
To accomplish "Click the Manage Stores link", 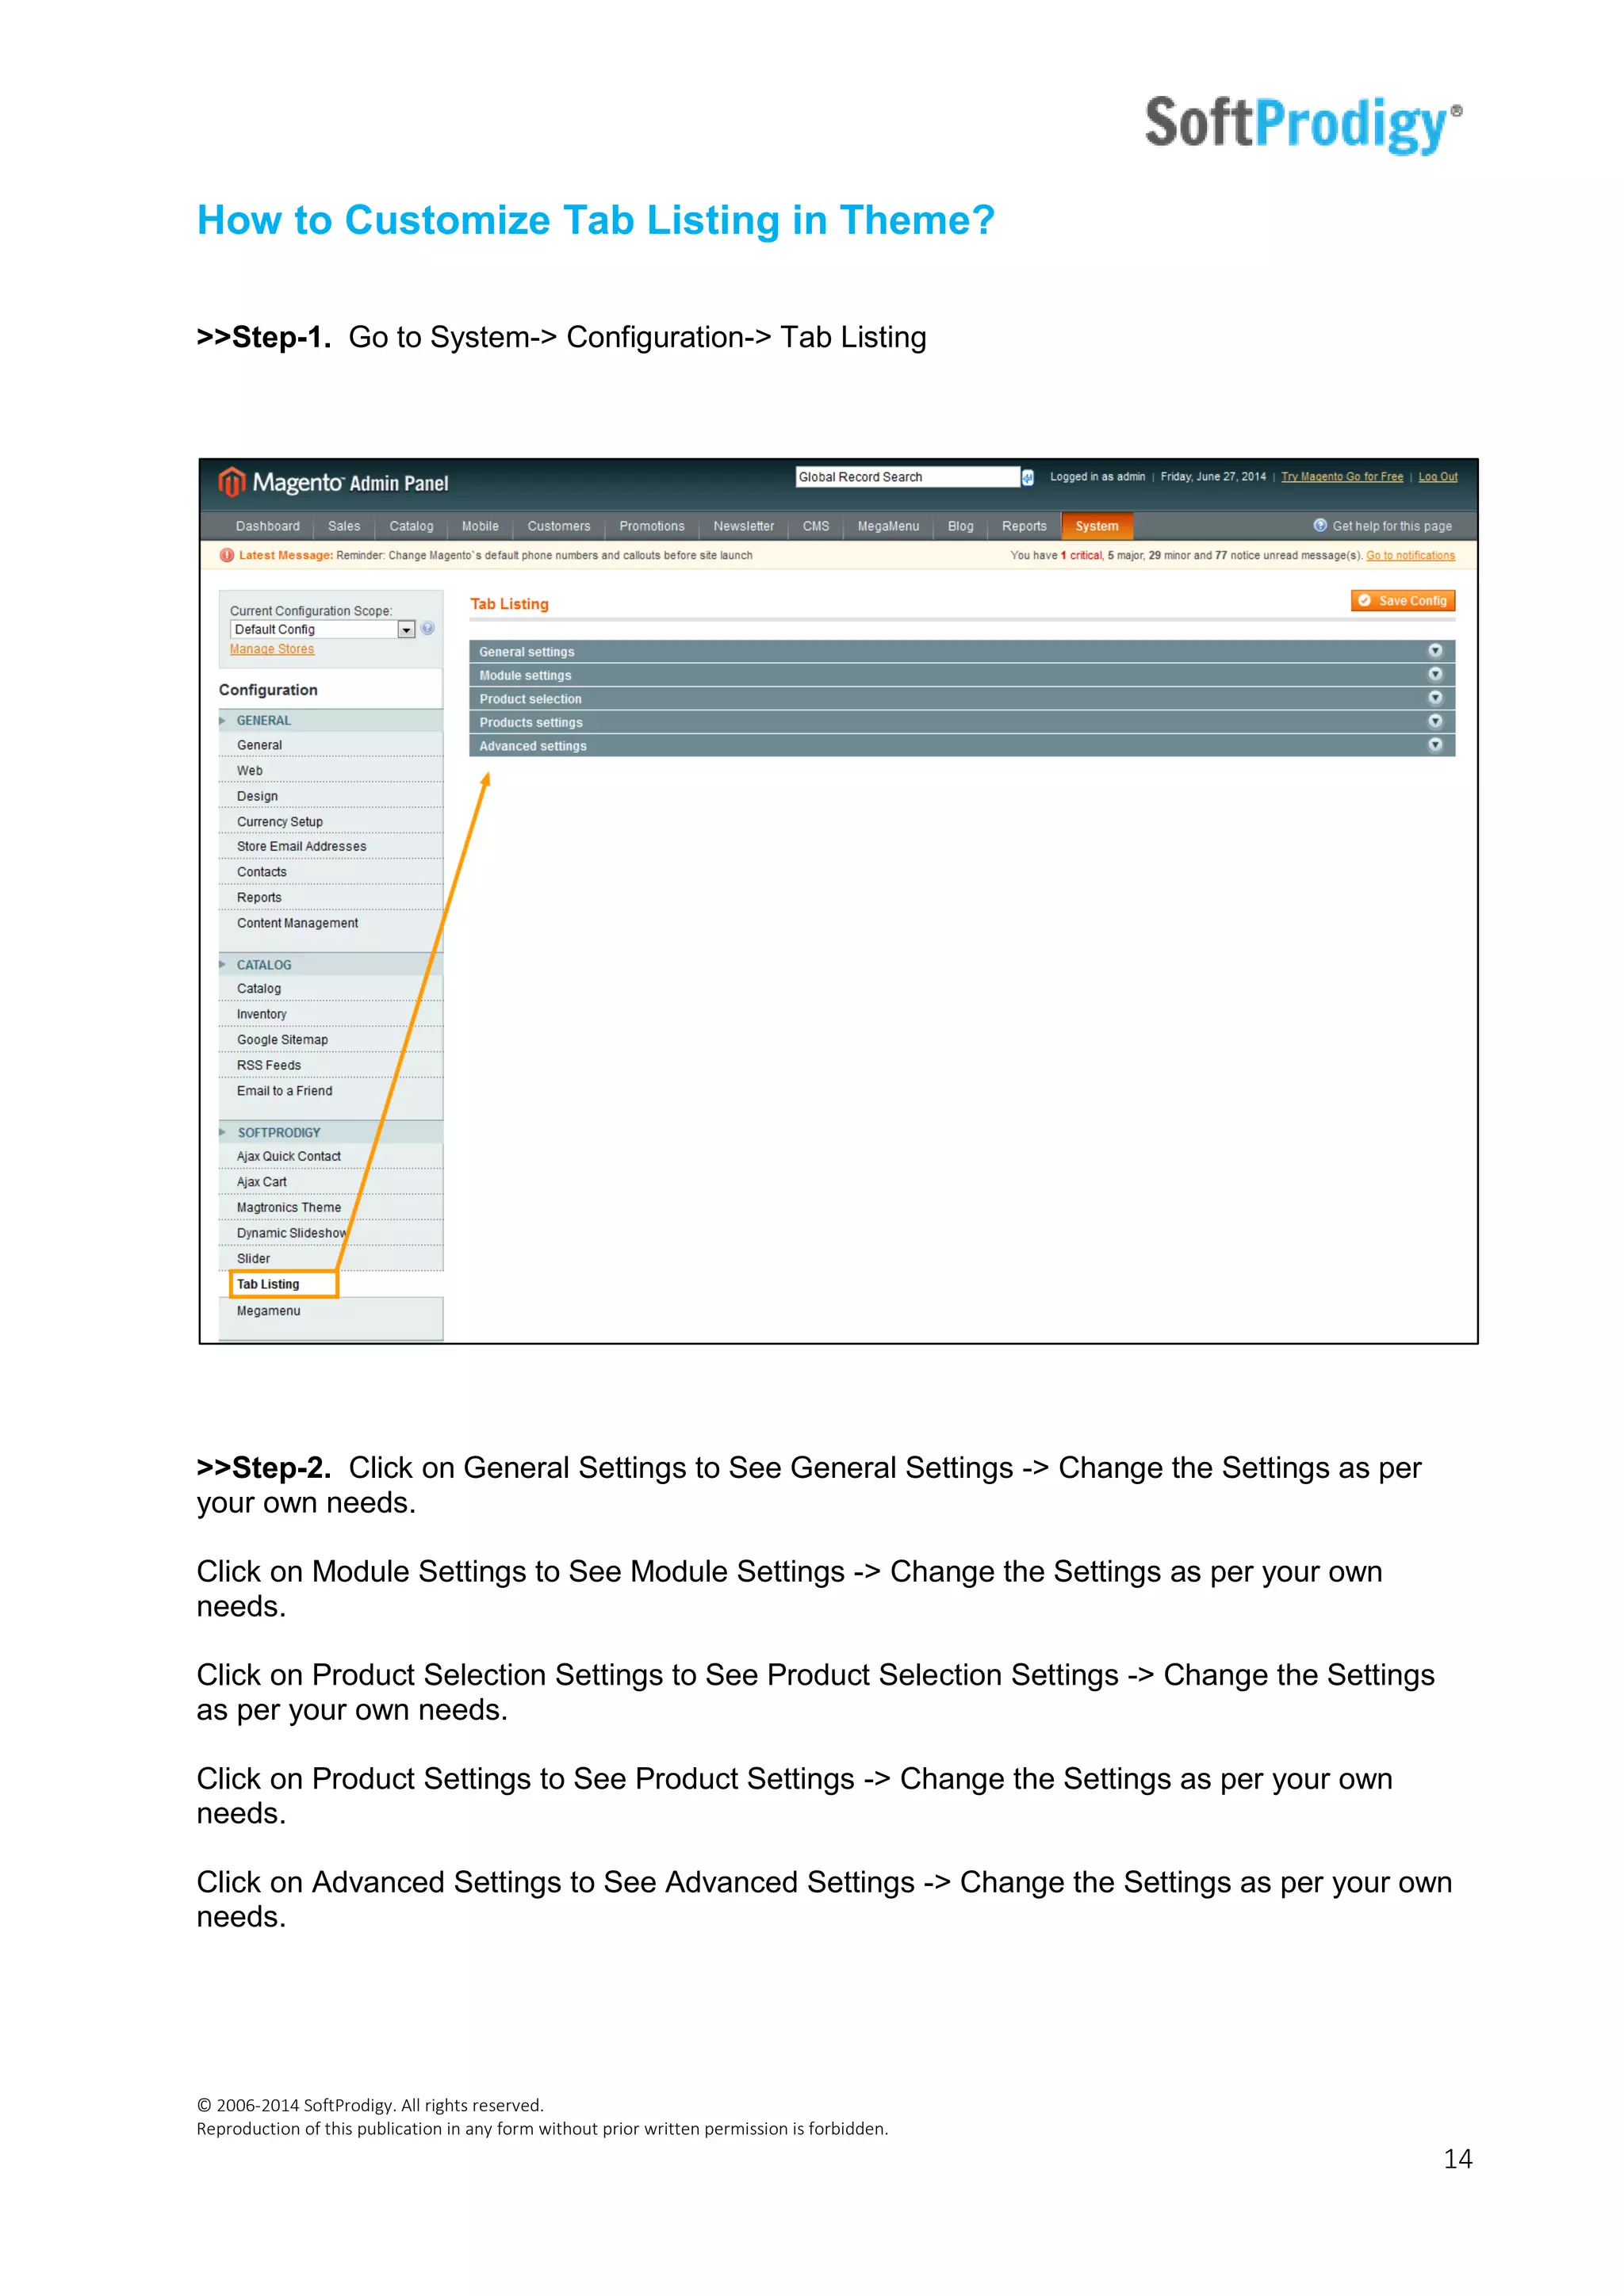I will coord(272,649).
